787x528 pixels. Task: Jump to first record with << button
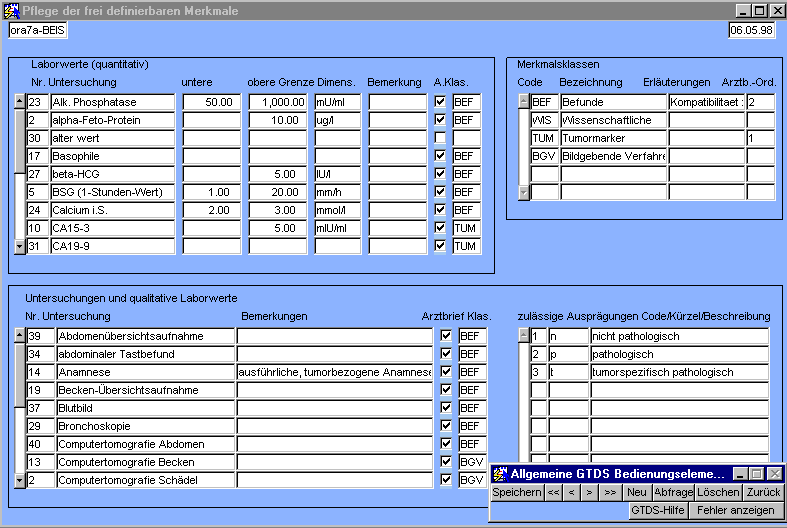(553, 492)
